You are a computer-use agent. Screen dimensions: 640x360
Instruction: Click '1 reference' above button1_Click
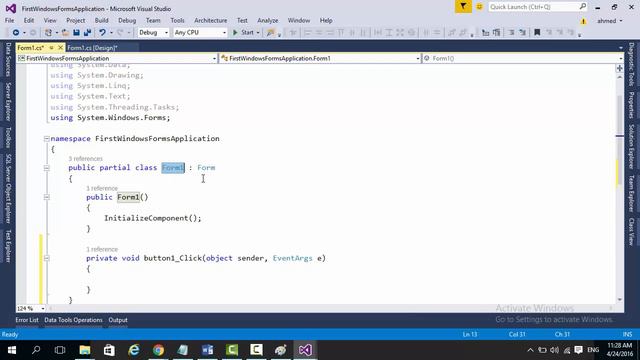coord(102,249)
